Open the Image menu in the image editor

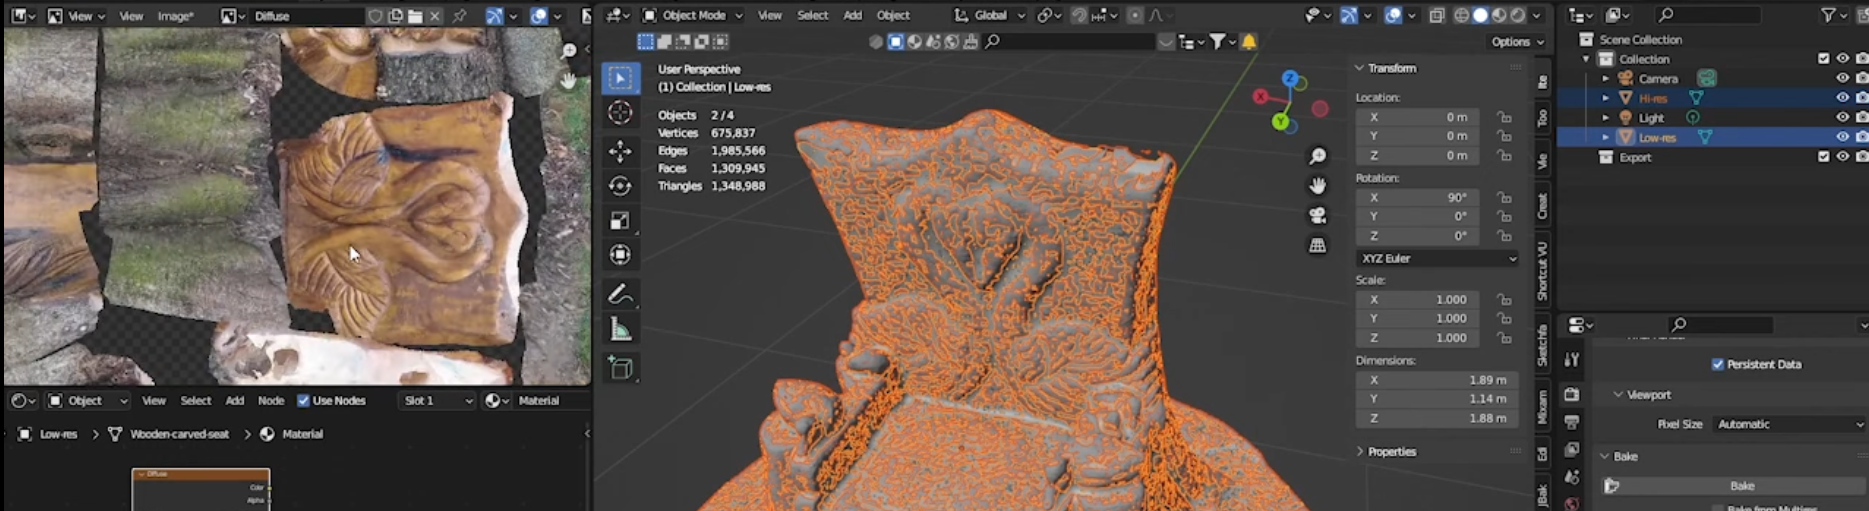[175, 16]
